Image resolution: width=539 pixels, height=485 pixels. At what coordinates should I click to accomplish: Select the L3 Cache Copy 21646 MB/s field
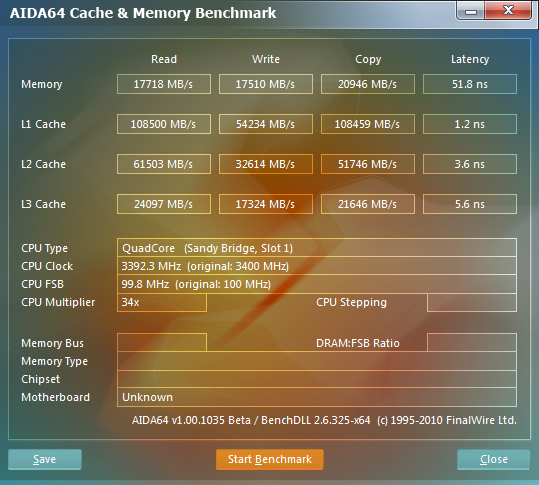pyautogui.click(x=368, y=204)
